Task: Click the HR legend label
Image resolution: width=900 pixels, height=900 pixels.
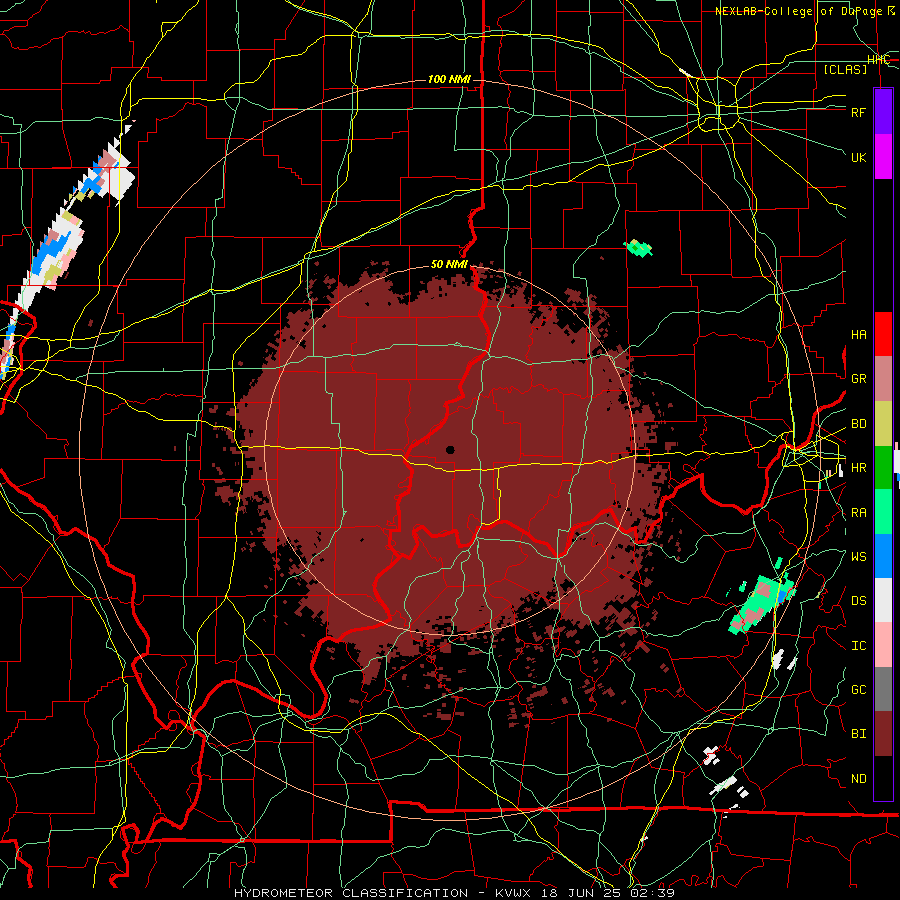Action: pos(858,468)
